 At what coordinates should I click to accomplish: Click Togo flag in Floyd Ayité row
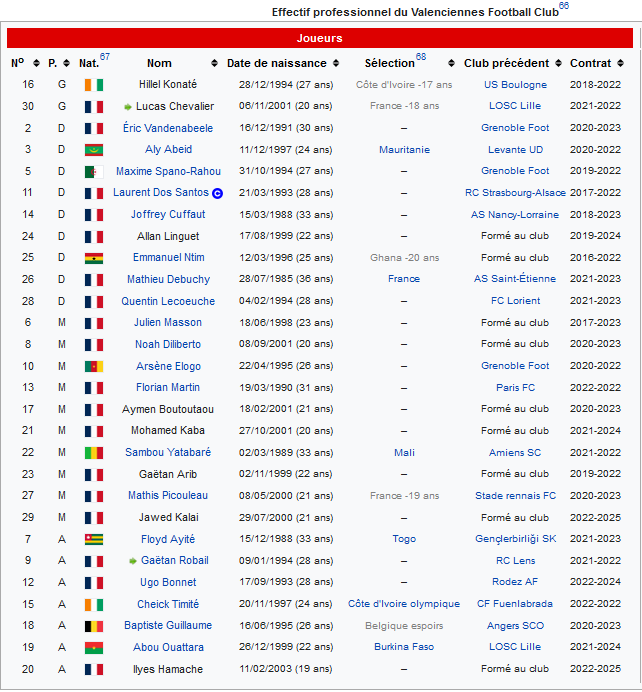point(94,539)
